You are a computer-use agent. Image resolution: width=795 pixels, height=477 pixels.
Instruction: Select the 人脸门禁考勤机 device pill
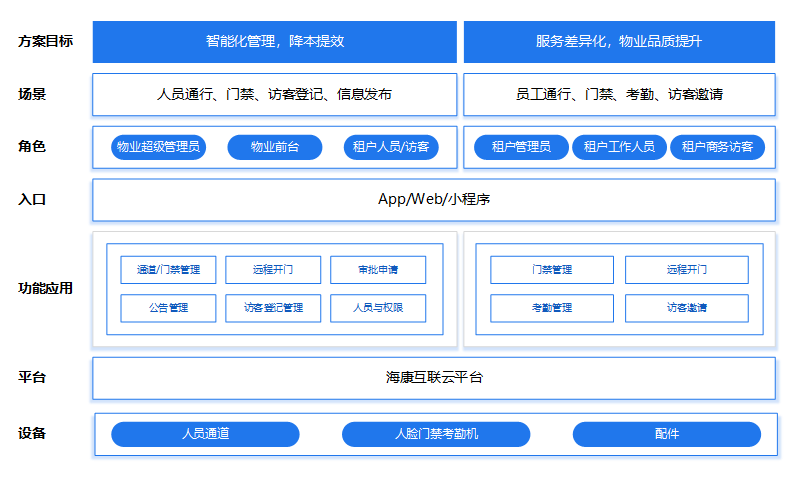(x=436, y=434)
